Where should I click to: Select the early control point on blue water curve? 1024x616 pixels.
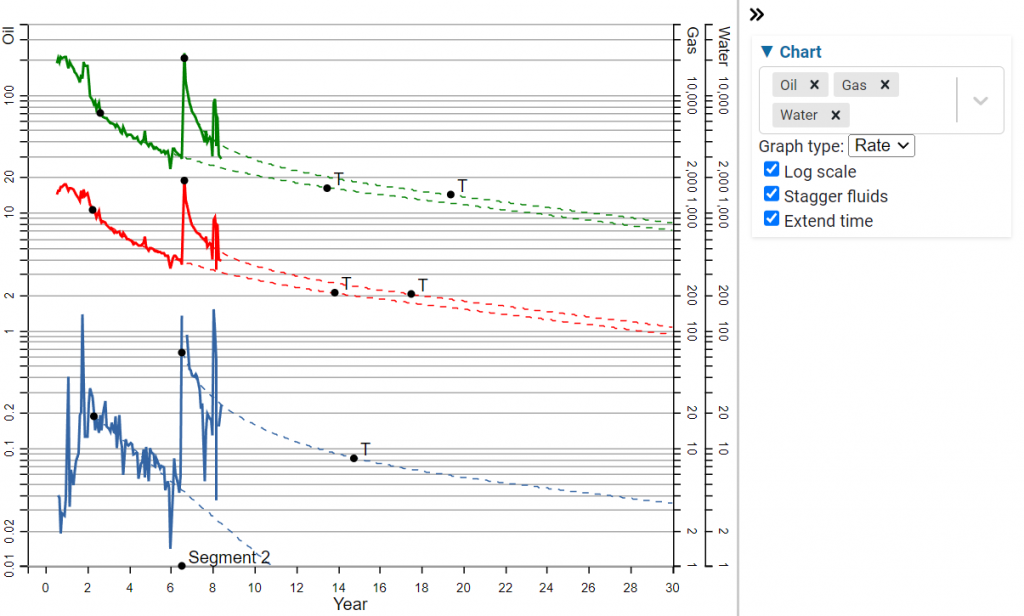93,416
